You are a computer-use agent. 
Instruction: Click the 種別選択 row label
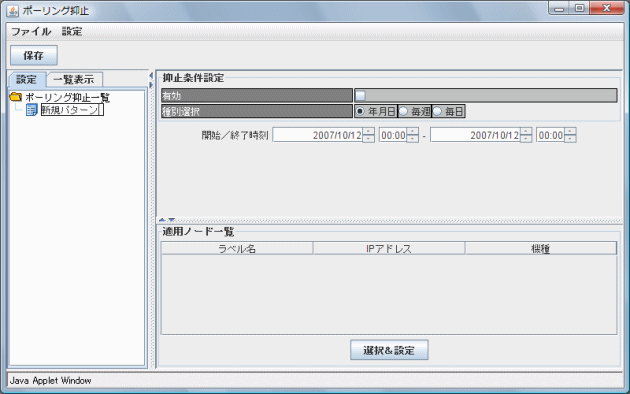point(257,112)
